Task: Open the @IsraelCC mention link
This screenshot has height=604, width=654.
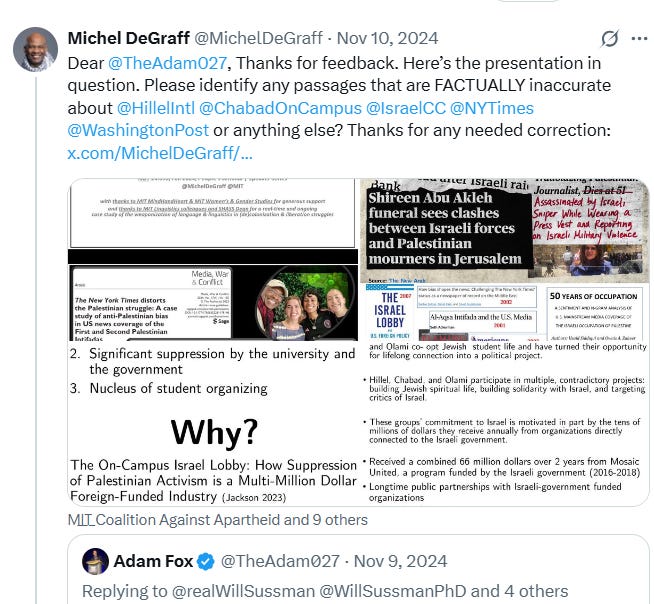Action: tap(406, 108)
